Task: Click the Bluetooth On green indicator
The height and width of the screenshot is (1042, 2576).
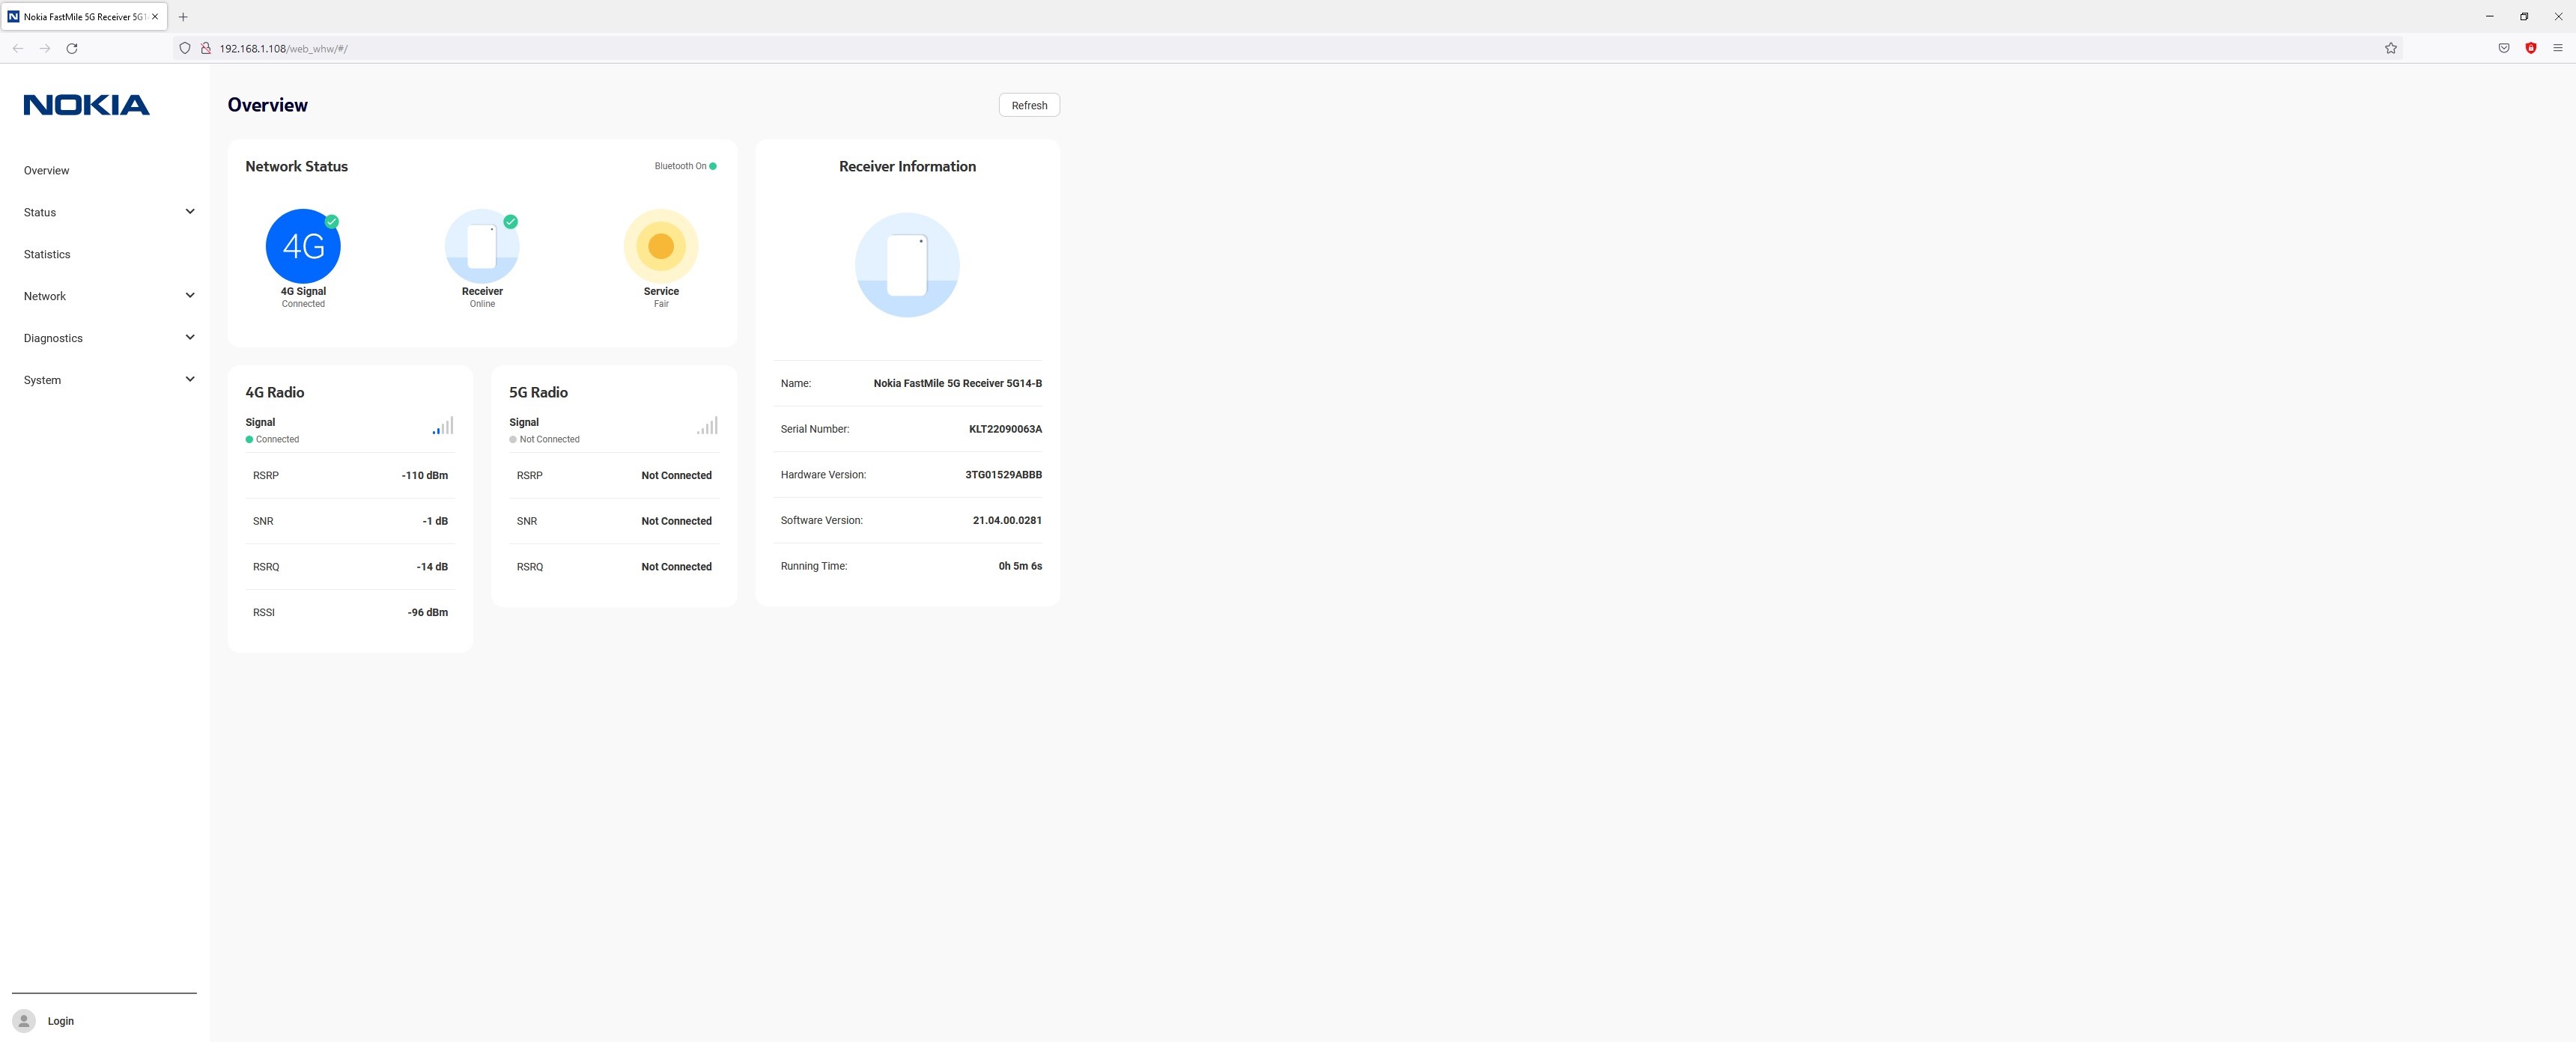Action: click(x=713, y=166)
